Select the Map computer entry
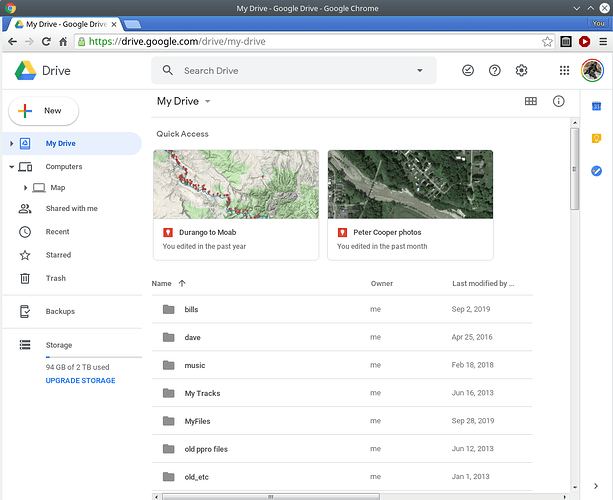 pos(57,188)
